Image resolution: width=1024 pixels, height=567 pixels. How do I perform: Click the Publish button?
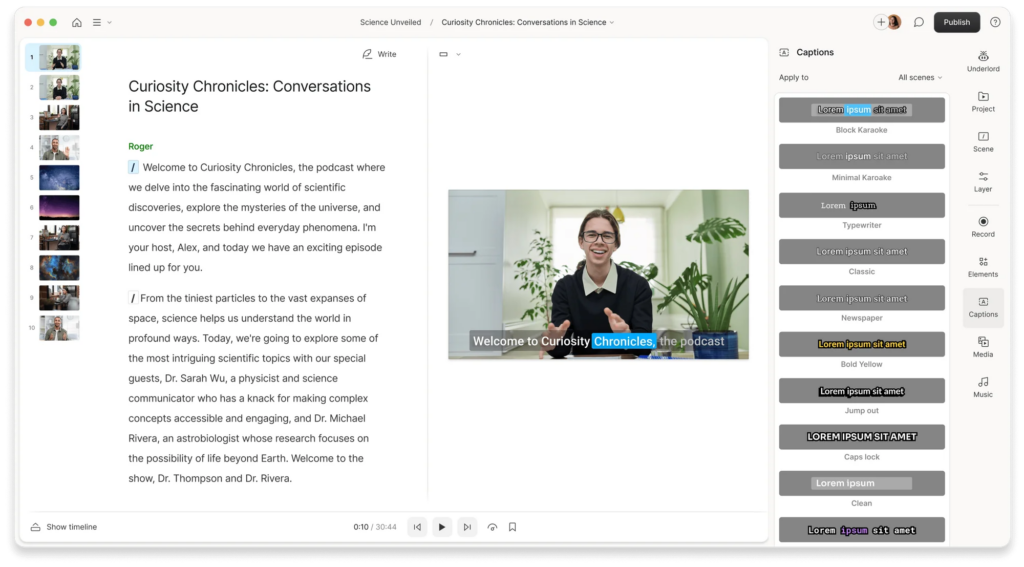pos(956,22)
